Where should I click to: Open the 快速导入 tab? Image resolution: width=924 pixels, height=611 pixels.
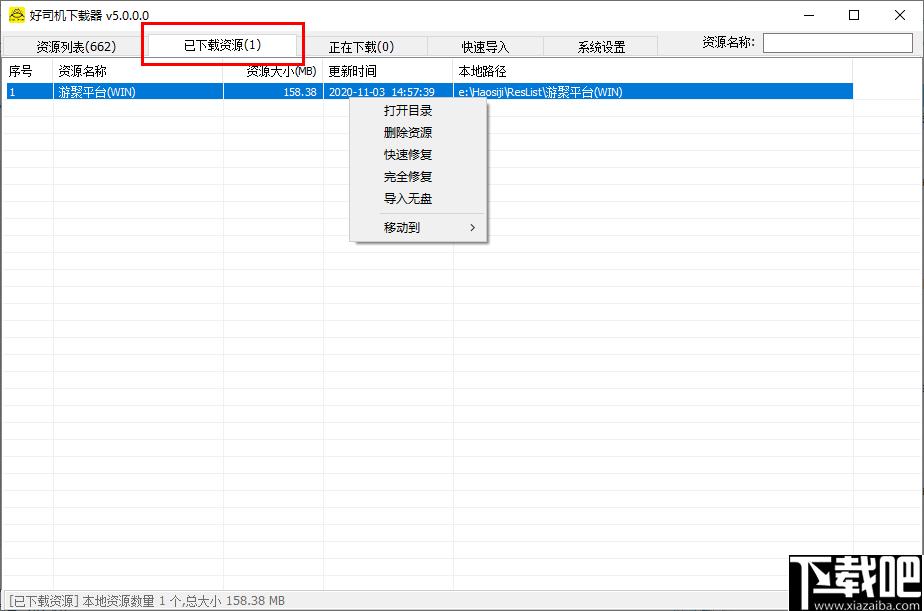(485, 47)
